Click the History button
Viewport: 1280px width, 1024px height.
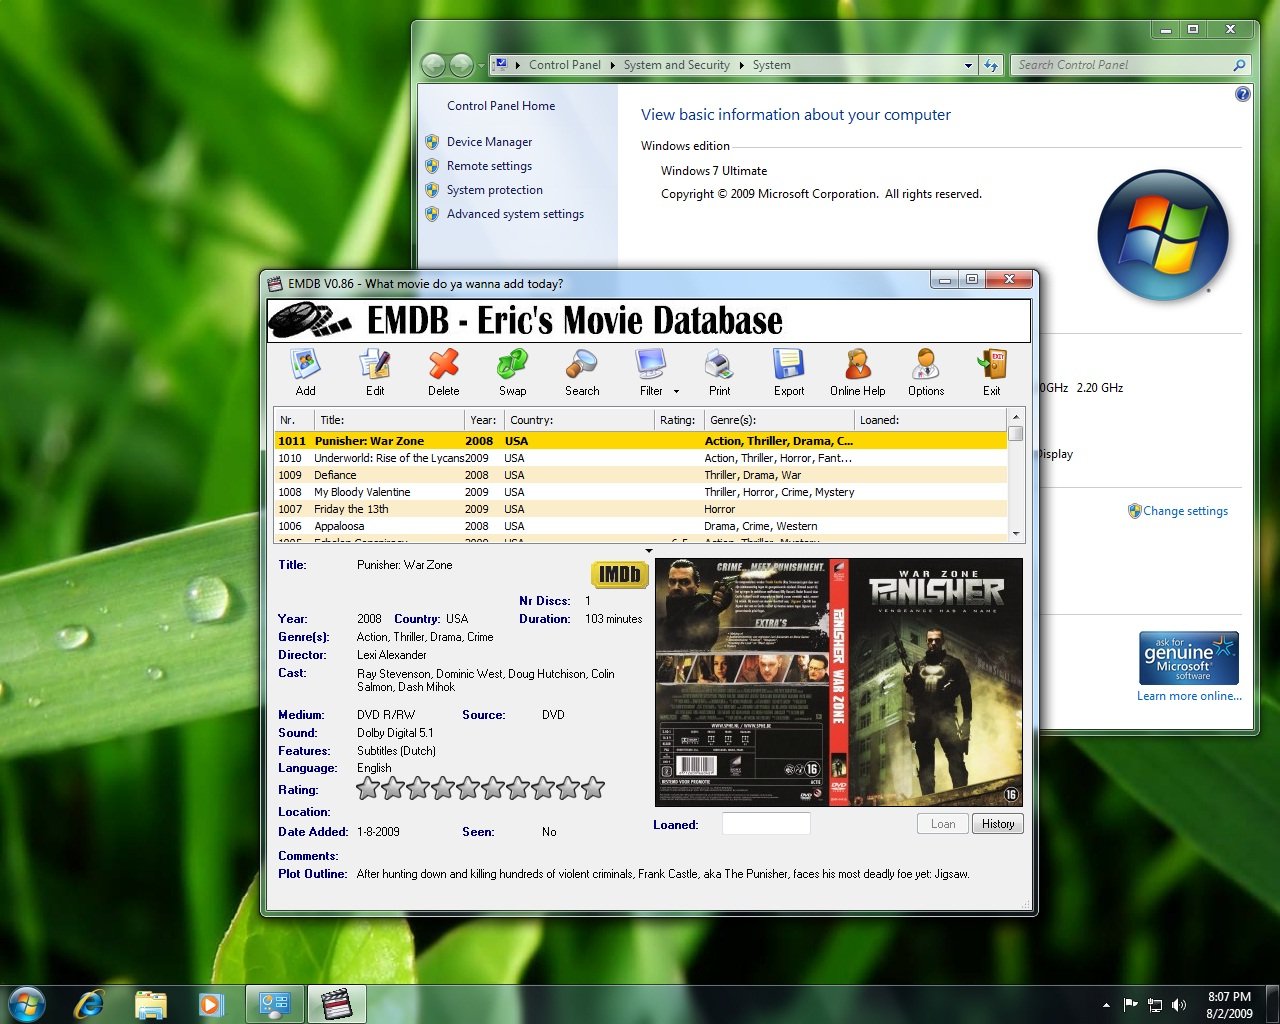coord(997,824)
